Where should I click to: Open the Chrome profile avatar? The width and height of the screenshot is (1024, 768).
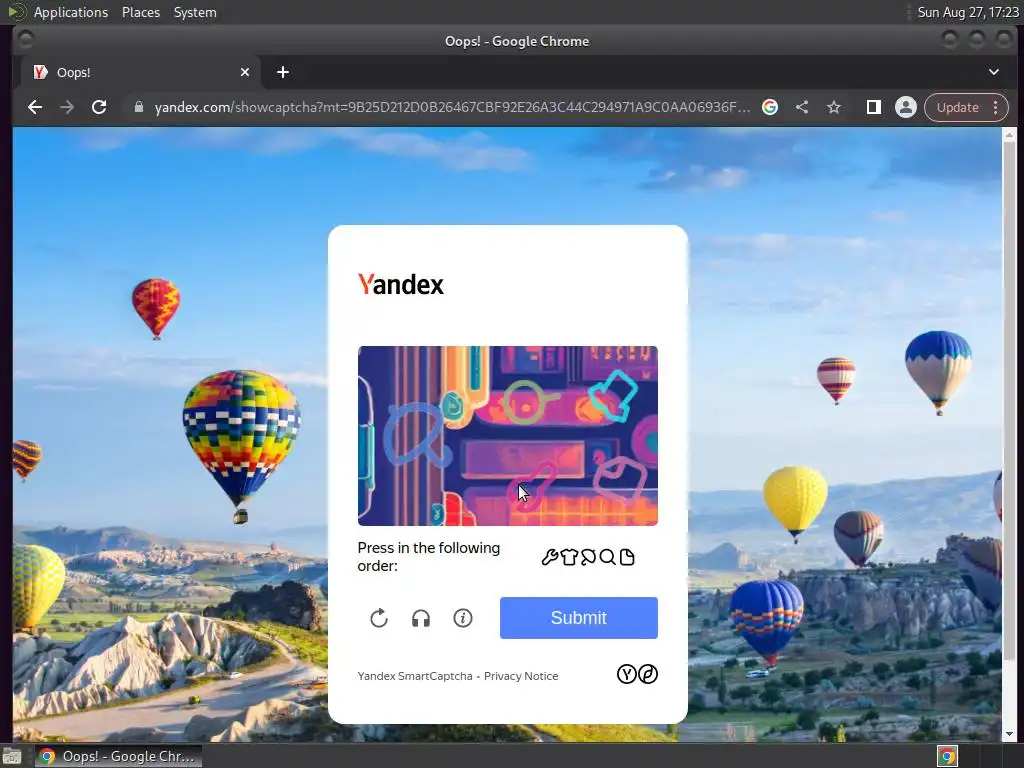point(906,107)
